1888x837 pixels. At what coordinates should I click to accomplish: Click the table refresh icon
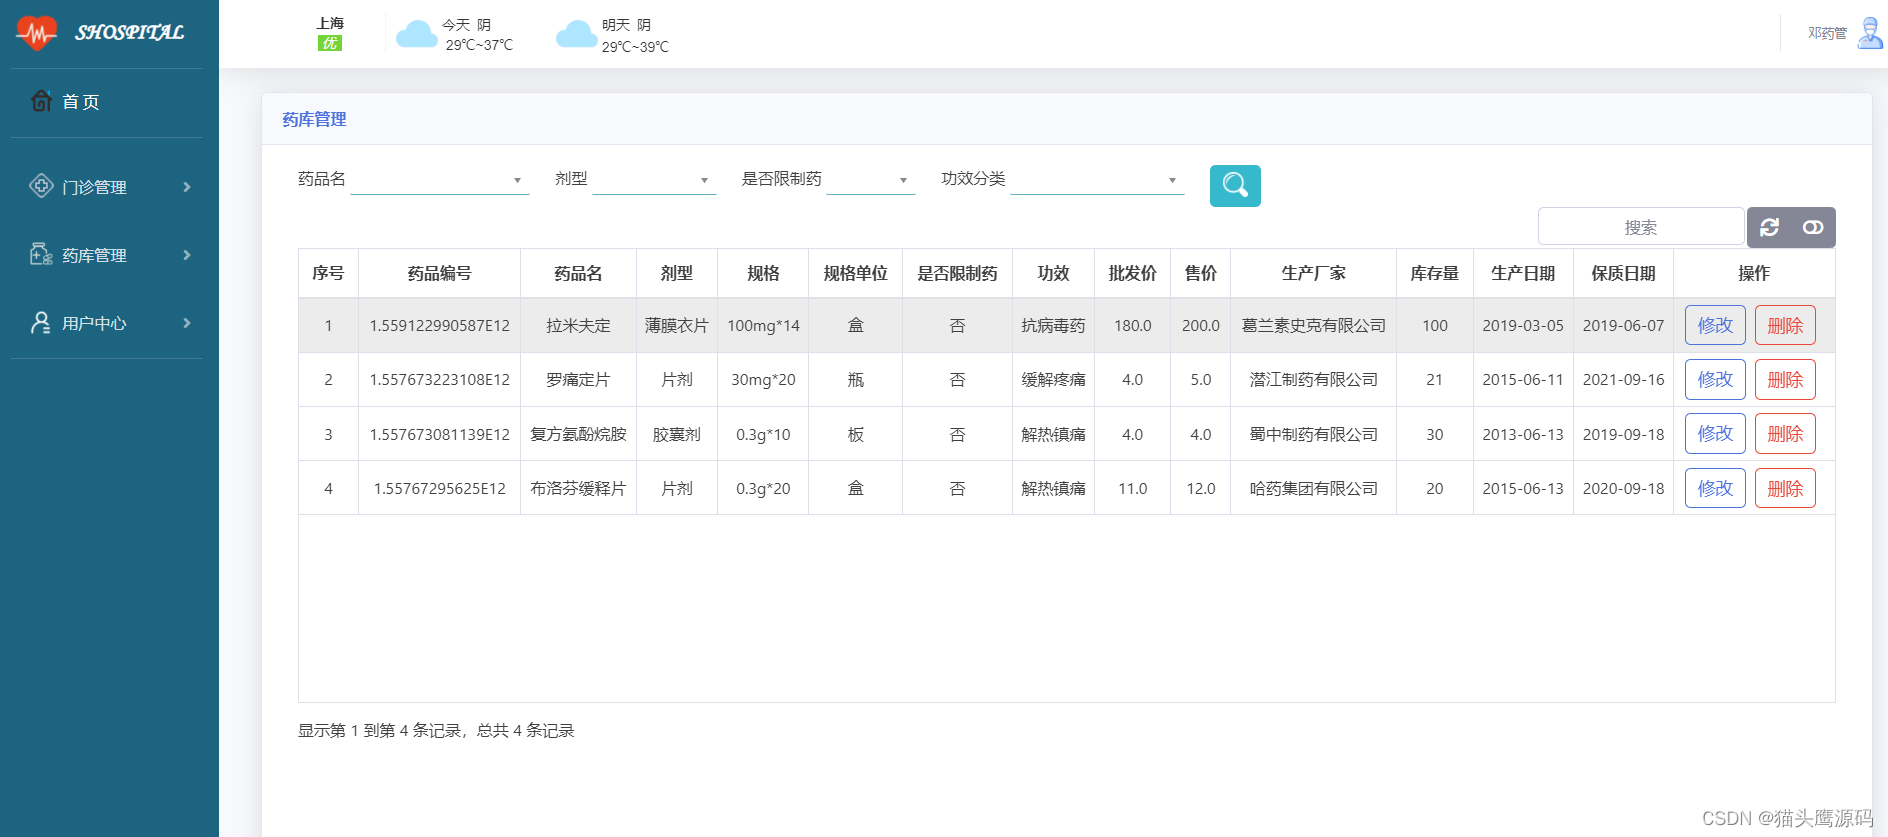[1769, 227]
